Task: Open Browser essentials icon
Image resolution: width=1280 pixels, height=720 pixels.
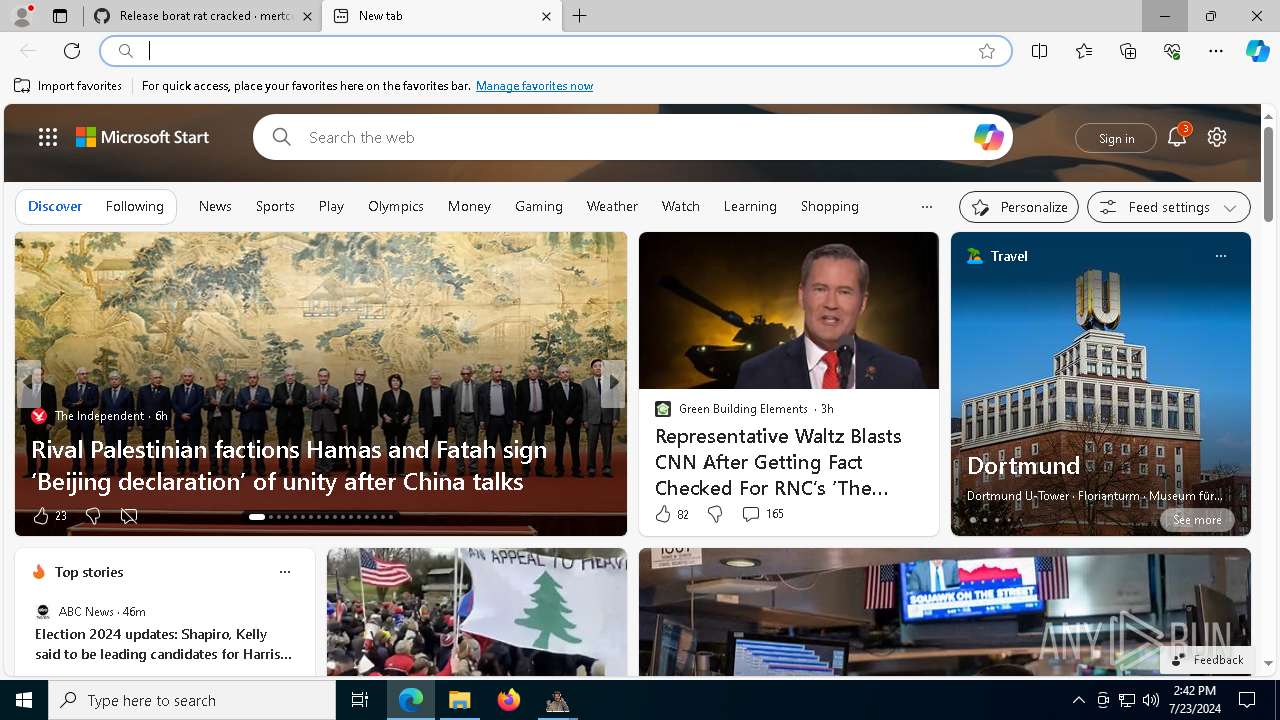Action: coord(1172,51)
